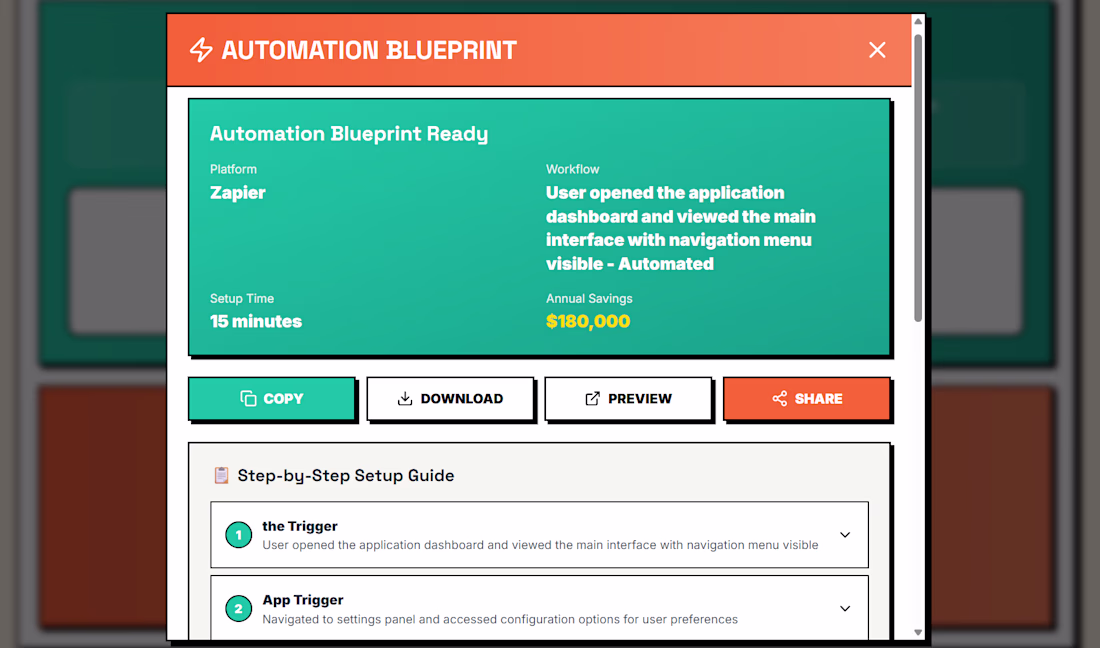The image size is (1100, 648).
Task: Click the Annual Savings label
Action: coord(589,298)
